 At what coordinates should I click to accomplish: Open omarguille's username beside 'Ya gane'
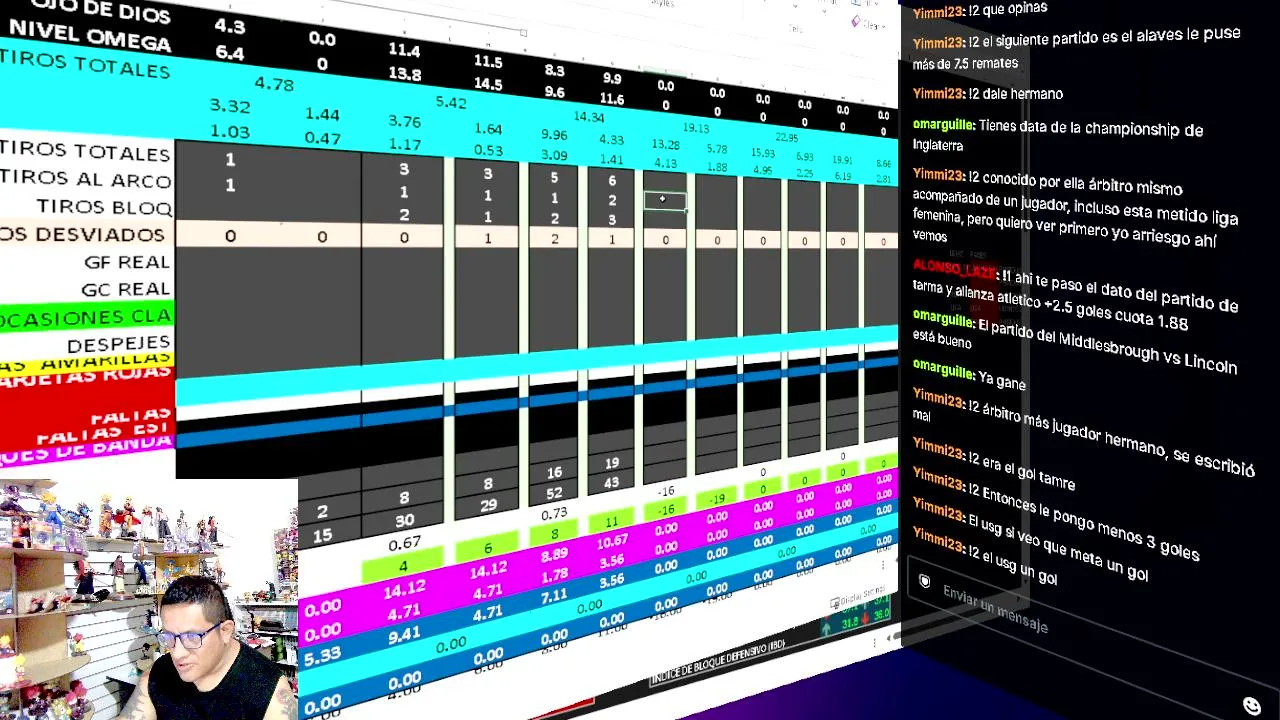943,372
